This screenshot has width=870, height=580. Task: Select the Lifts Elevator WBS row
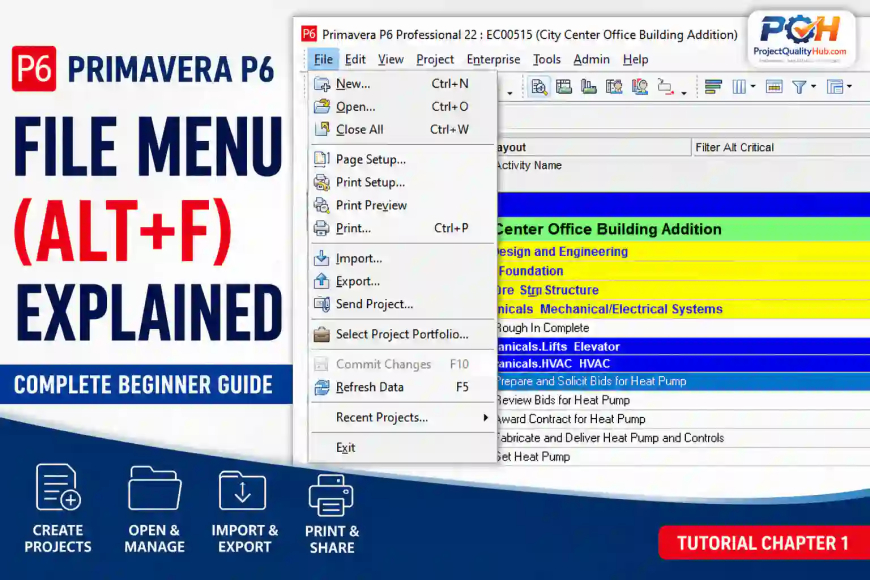pos(683,346)
